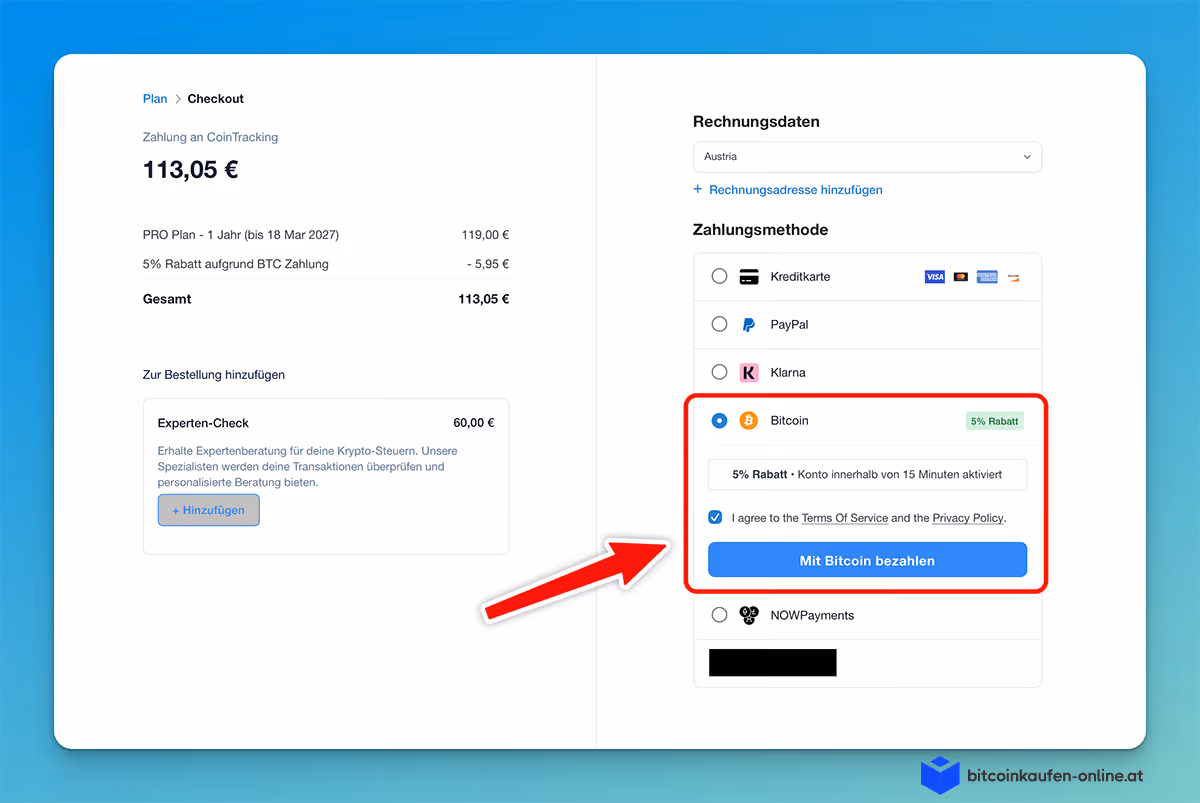Select the Klarna radio button
1200x803 pixels.
point(719,372)
